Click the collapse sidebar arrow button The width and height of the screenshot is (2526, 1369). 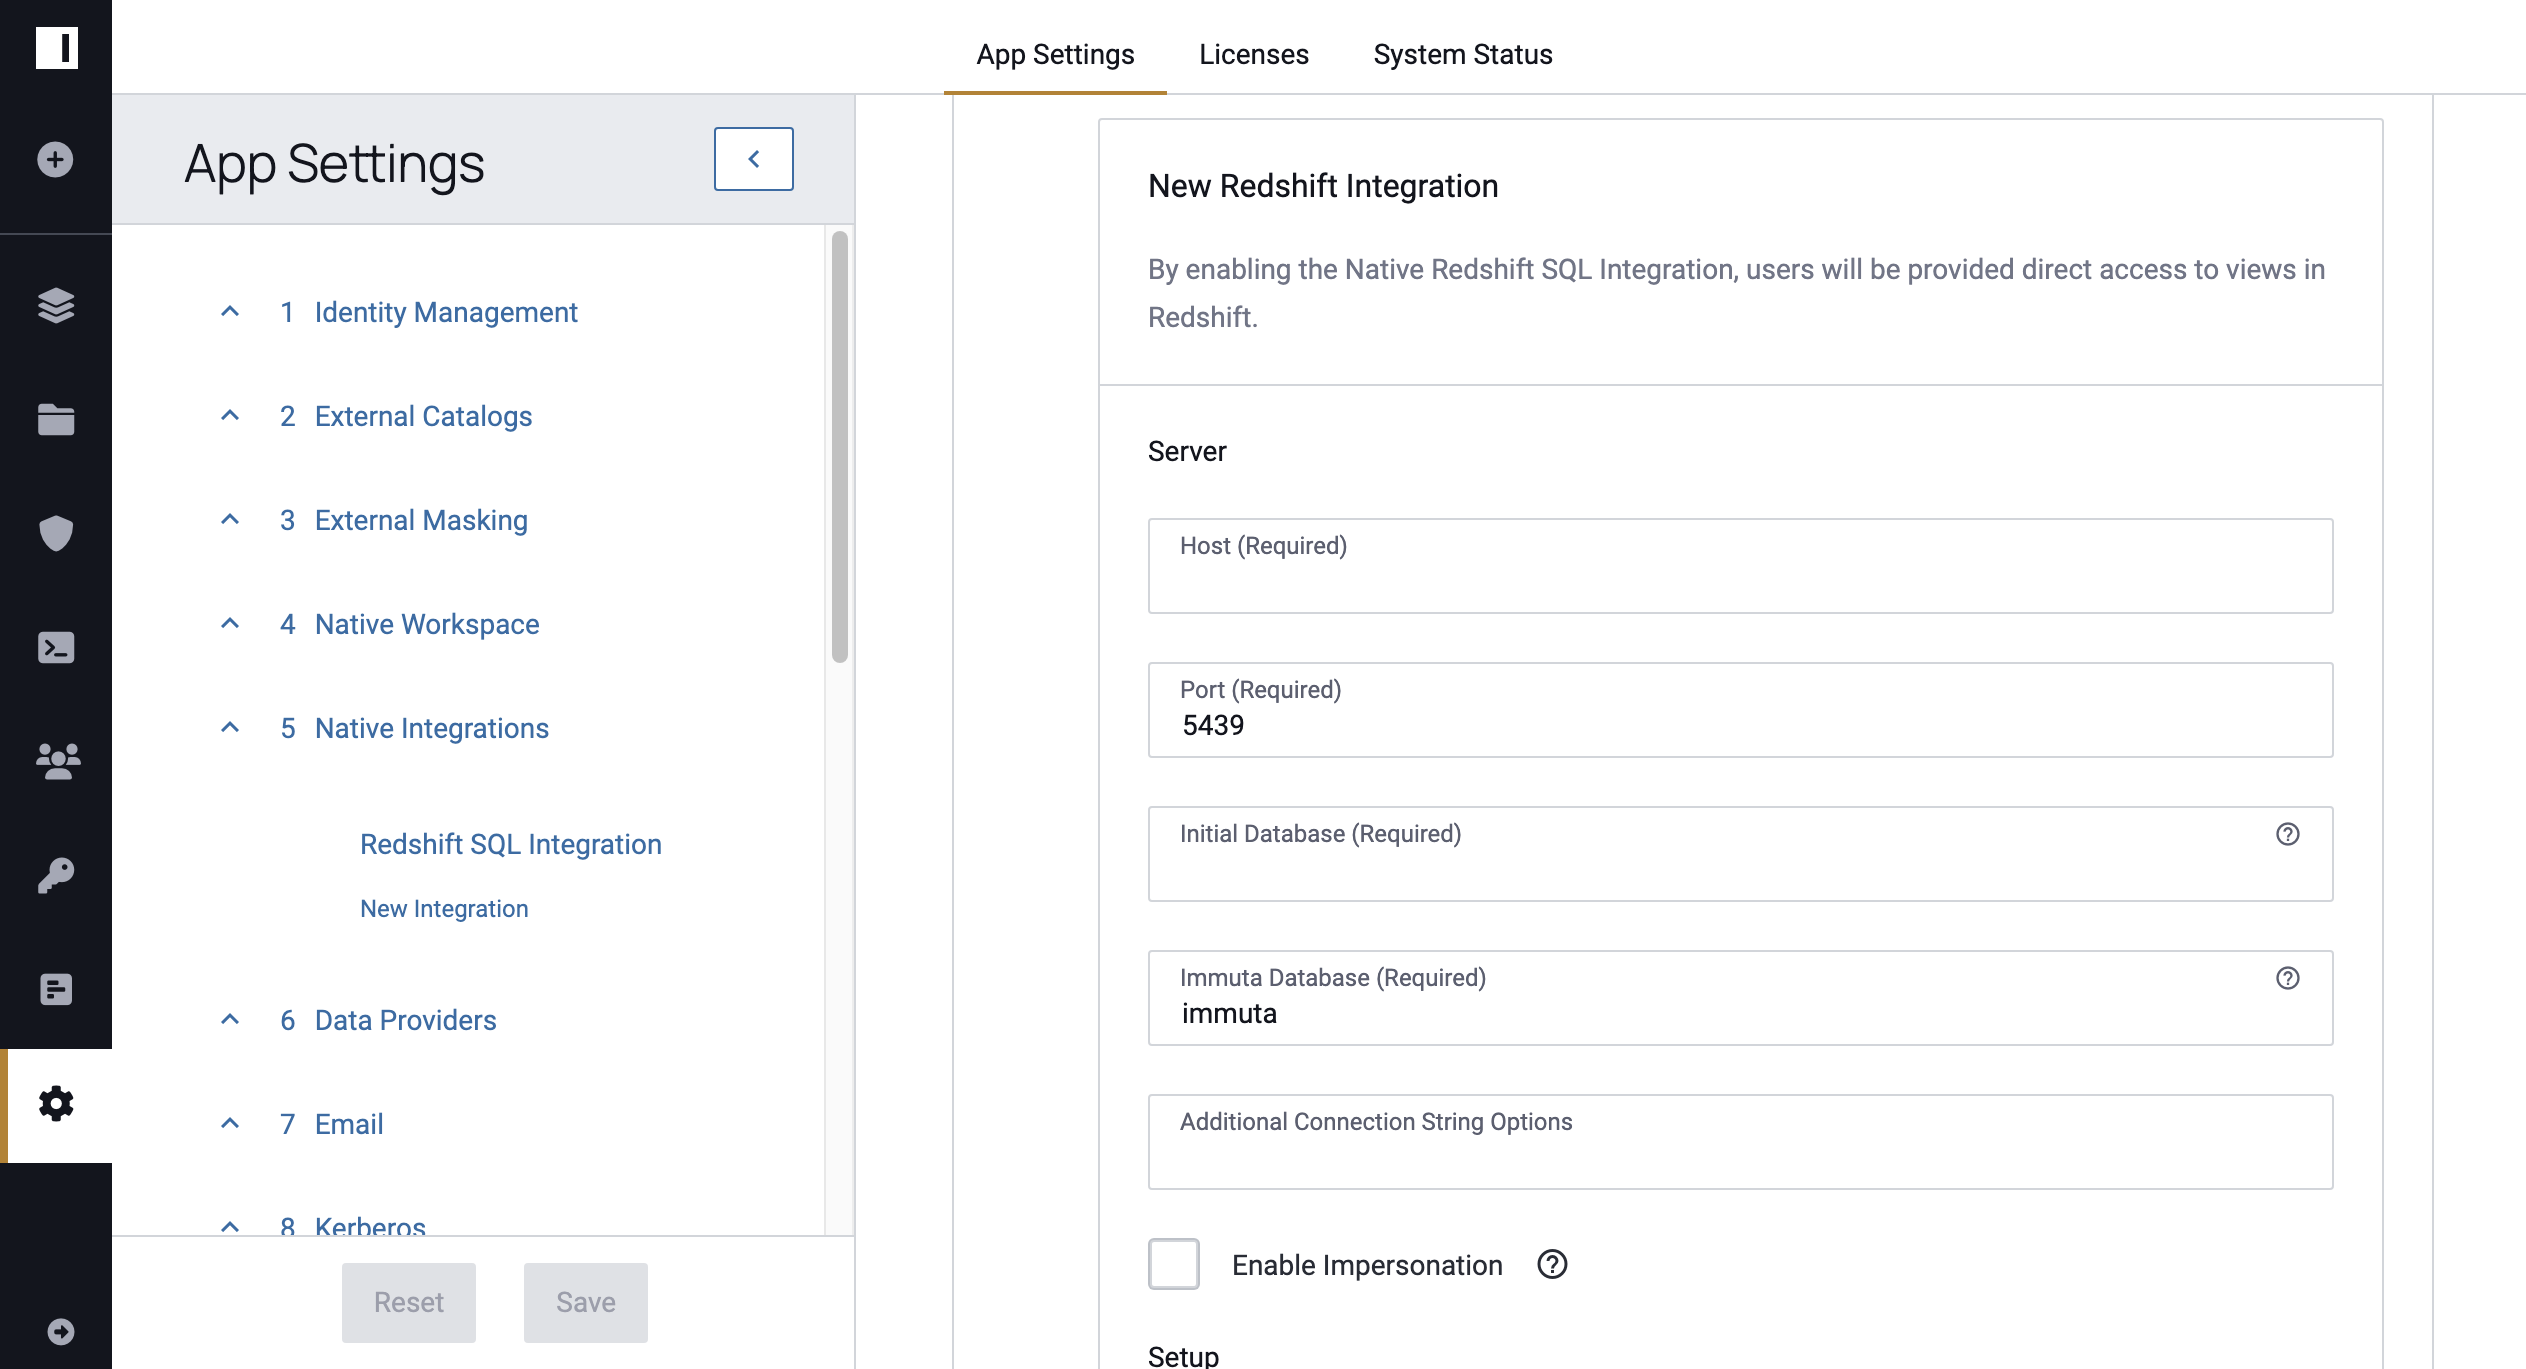(x=753, y=158)
